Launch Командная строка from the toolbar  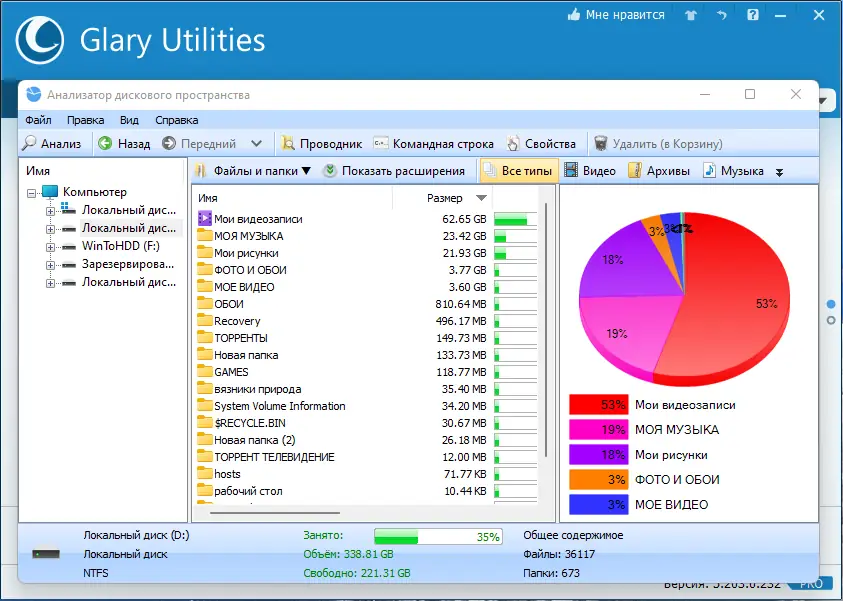click(x=433, y=144)
